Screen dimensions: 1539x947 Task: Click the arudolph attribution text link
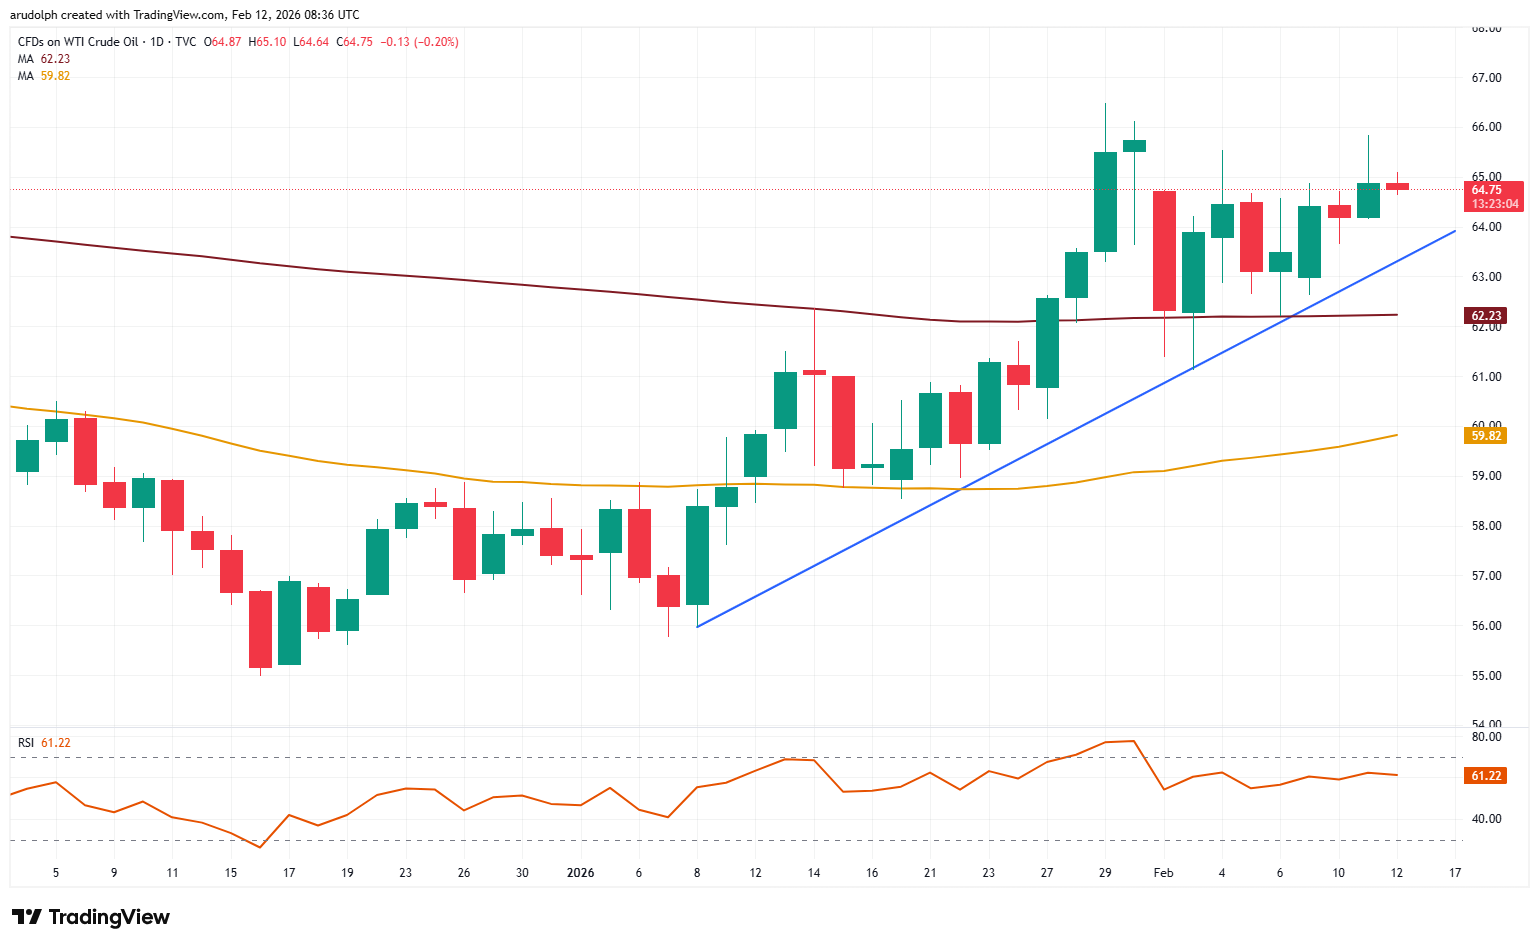click(34, 14)
